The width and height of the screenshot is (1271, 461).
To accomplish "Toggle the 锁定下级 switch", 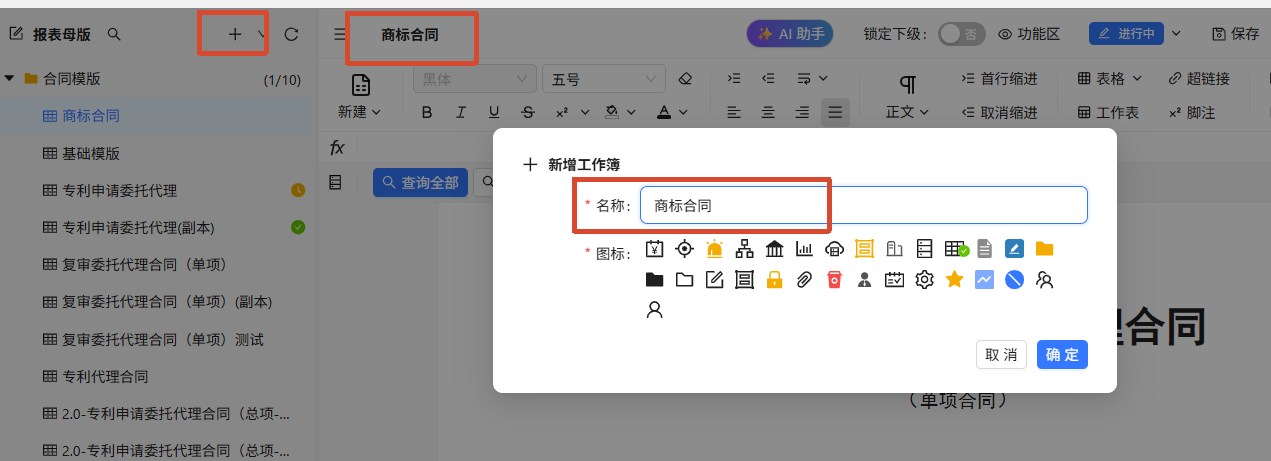I will (960, 34).
